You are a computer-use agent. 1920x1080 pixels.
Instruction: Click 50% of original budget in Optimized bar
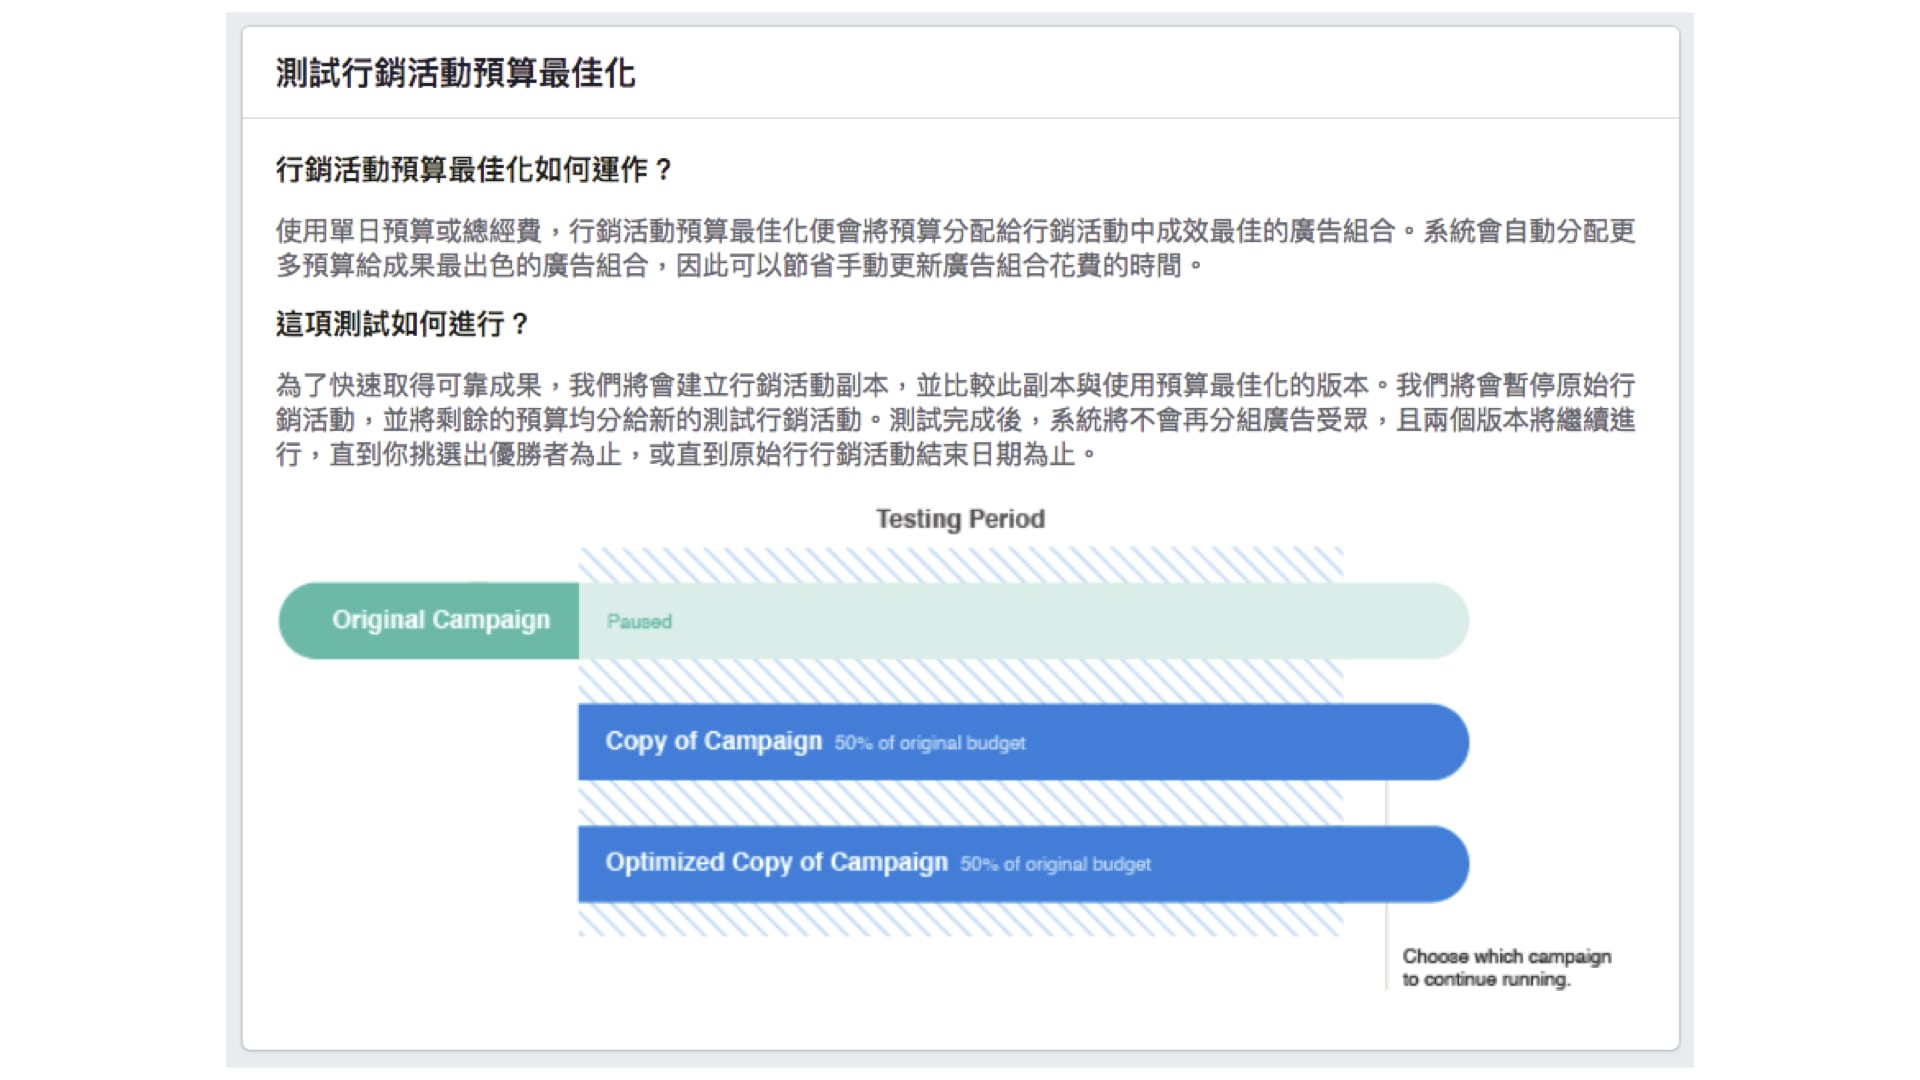pyautogui.click(x=1055, y=864)
